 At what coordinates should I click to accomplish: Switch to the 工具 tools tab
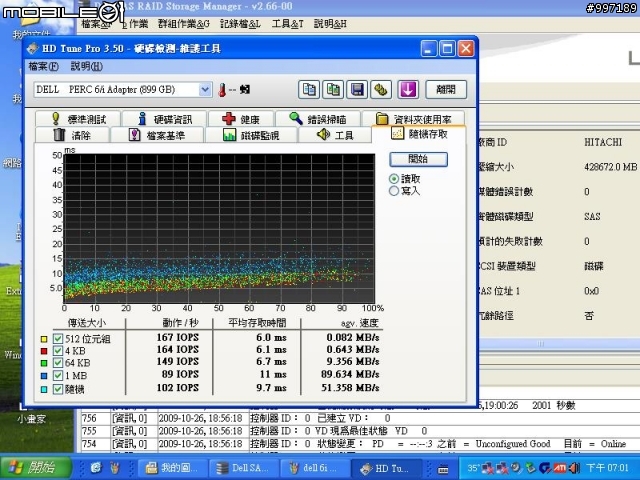pyautogui.click(x=335, y=135)
